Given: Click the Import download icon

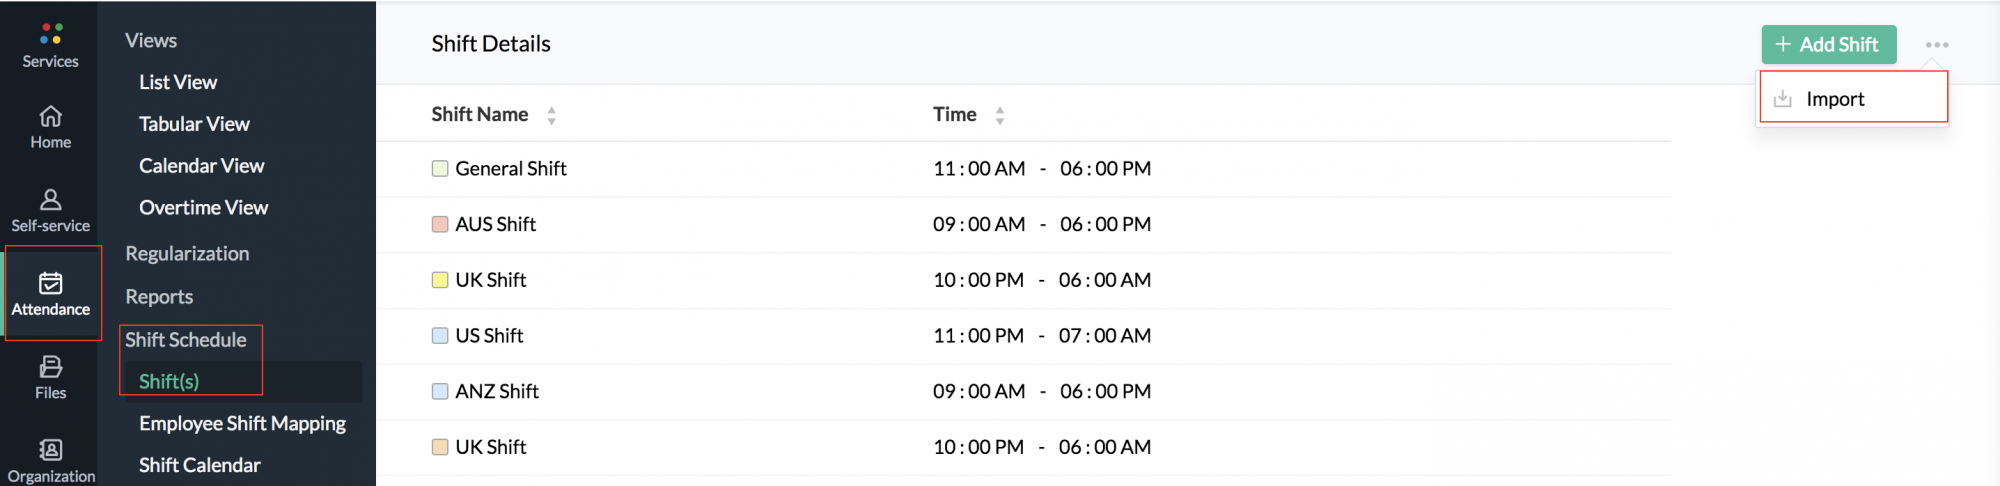Looking at the screenshot, I should pos(1782,99).
